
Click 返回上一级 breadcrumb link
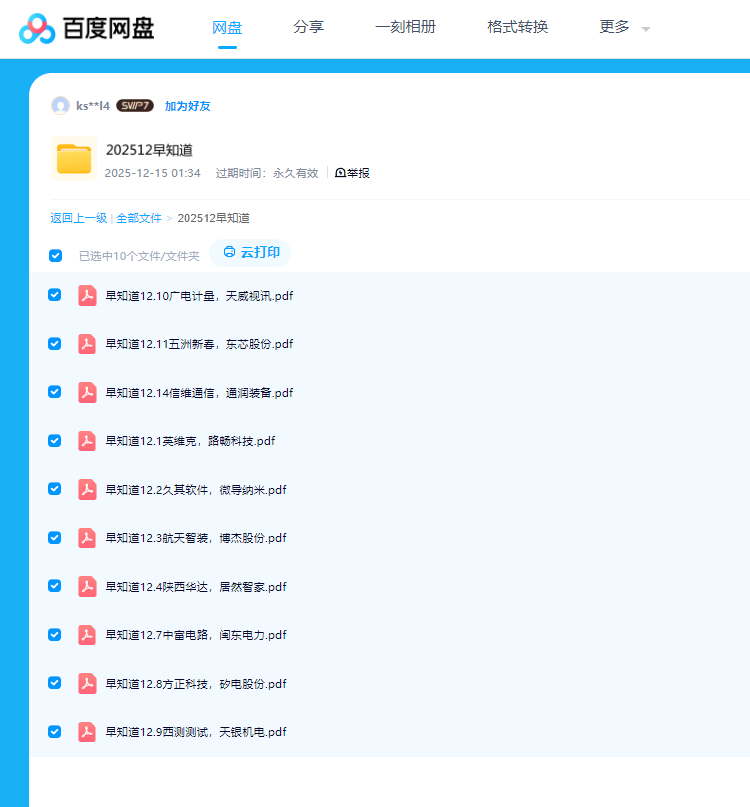click(x=78, y=218)
